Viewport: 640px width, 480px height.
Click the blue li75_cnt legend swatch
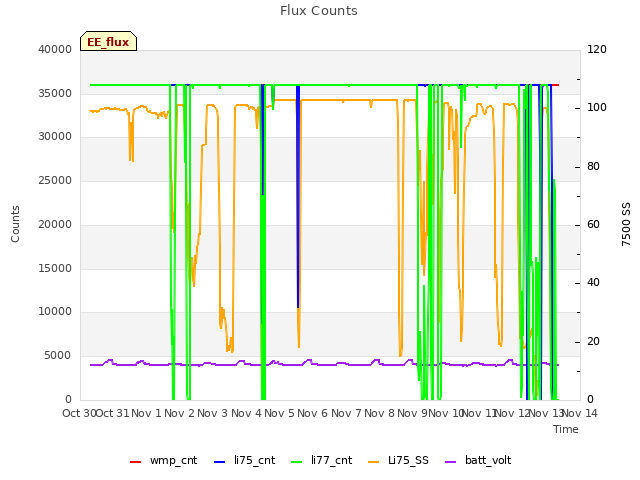[219, 462]
